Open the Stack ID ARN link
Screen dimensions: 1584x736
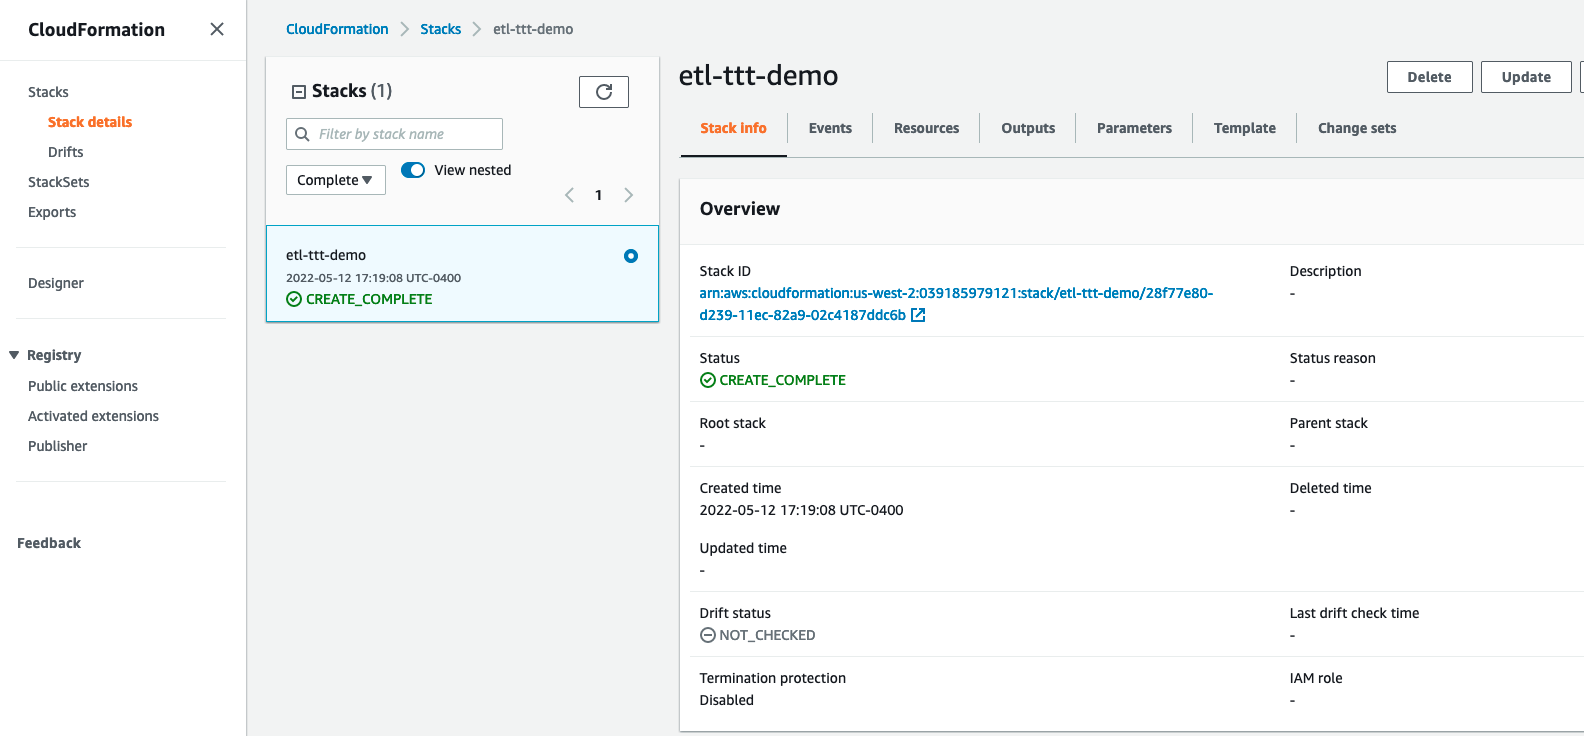pos(956,304)
